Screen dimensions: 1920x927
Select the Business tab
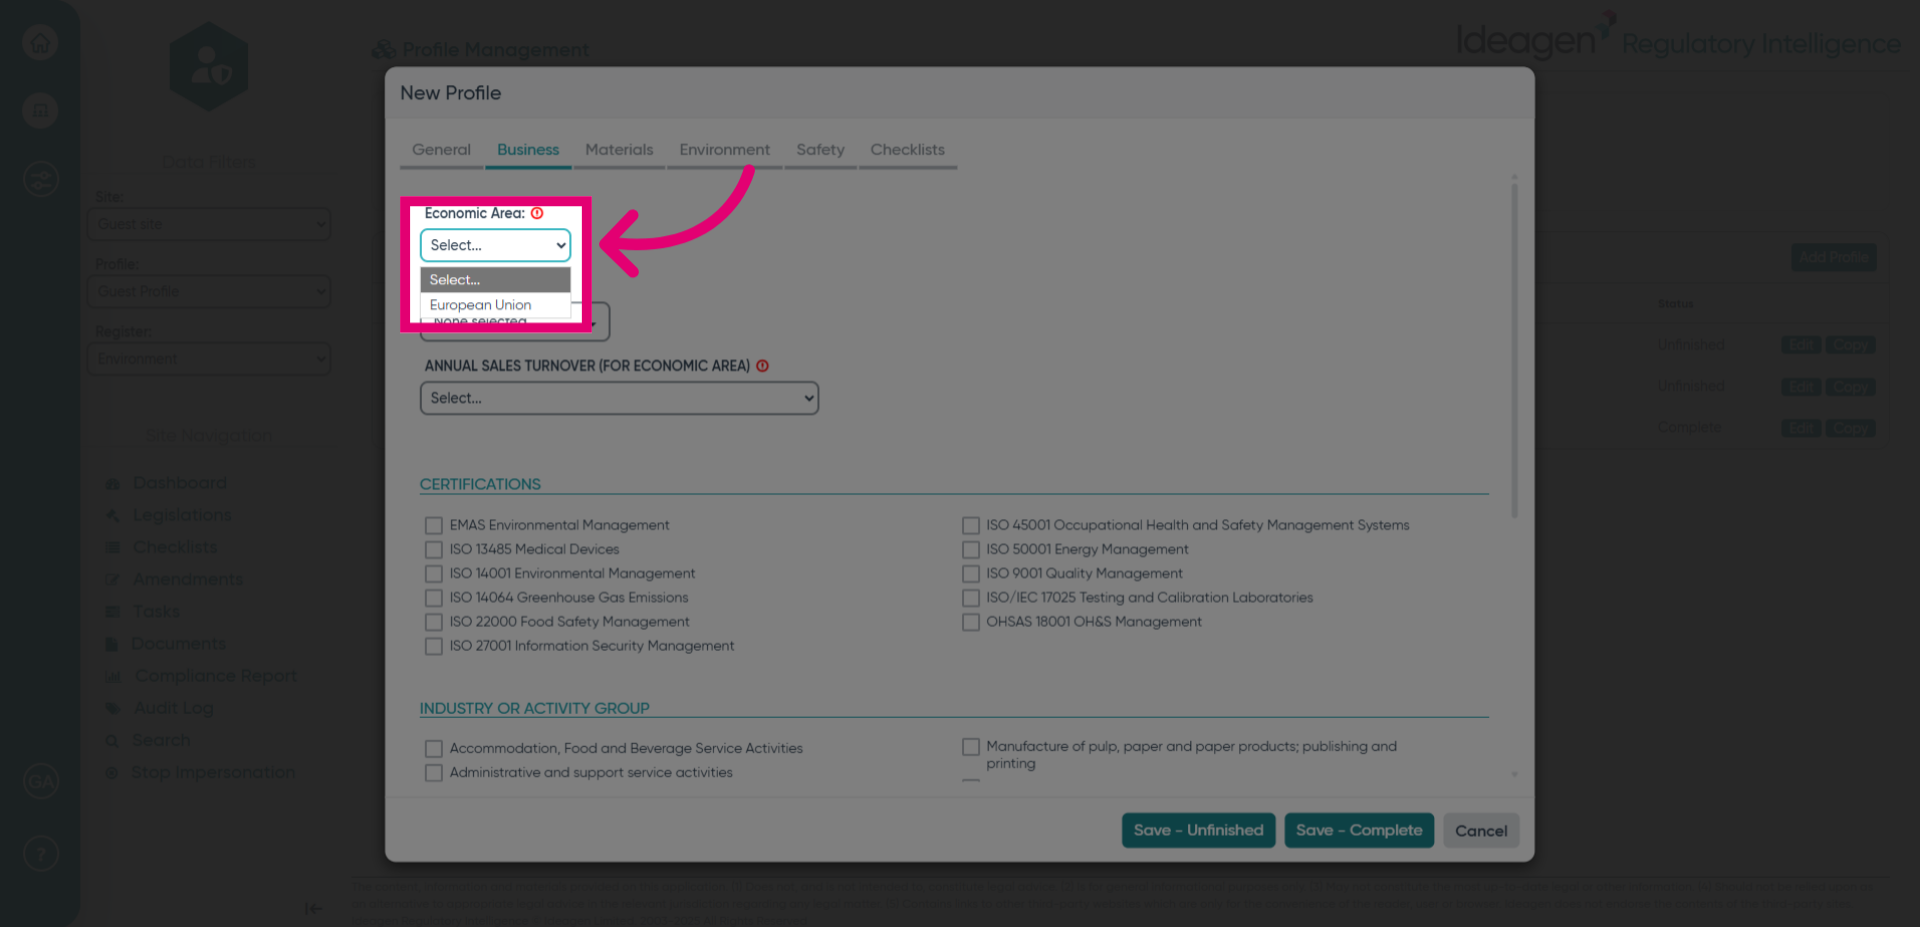coord(528,150)
